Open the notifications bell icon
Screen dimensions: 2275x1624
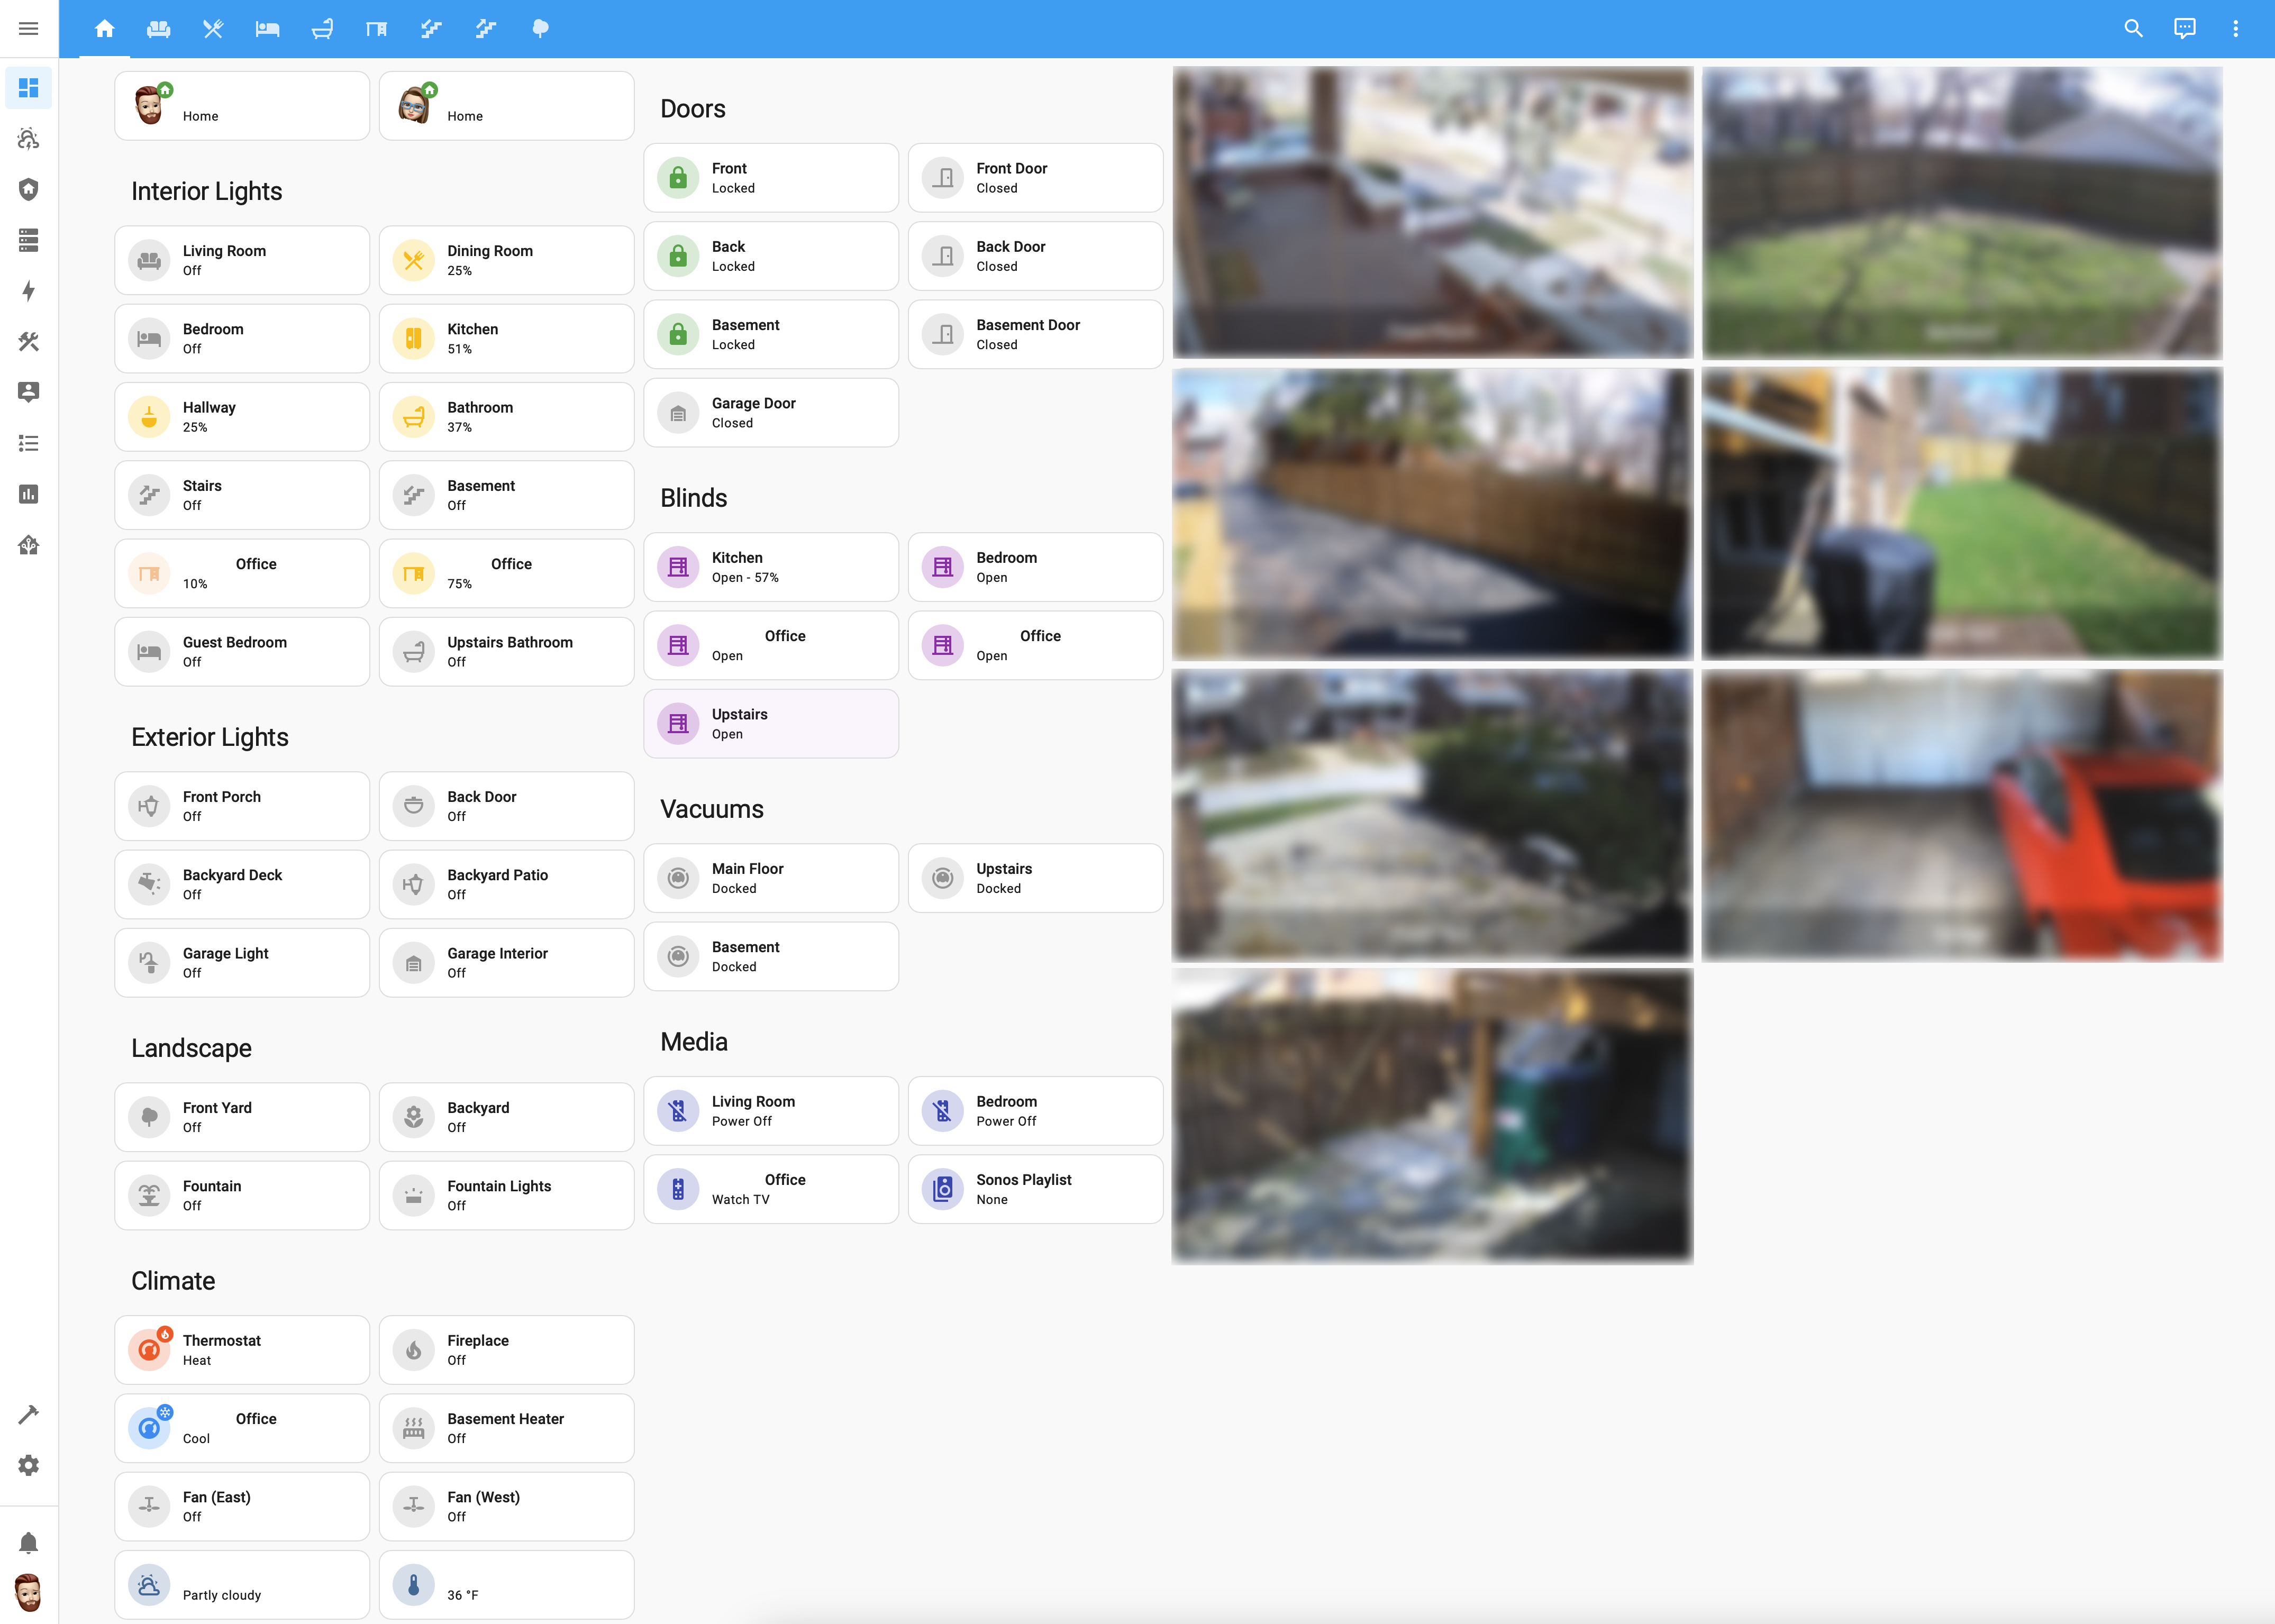click(x=28, y=1543)
